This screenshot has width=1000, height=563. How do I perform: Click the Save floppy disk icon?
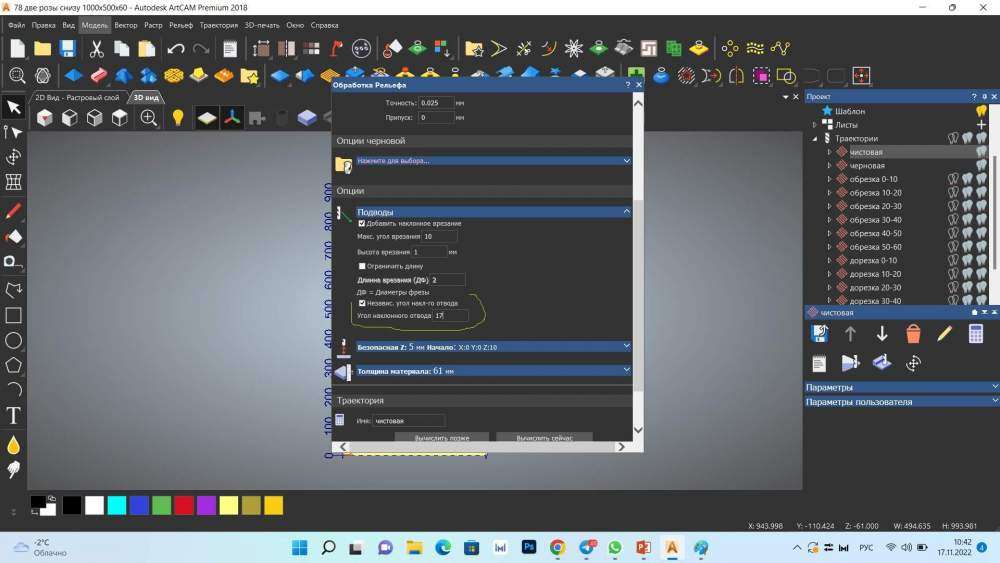[x=67, y=48]
